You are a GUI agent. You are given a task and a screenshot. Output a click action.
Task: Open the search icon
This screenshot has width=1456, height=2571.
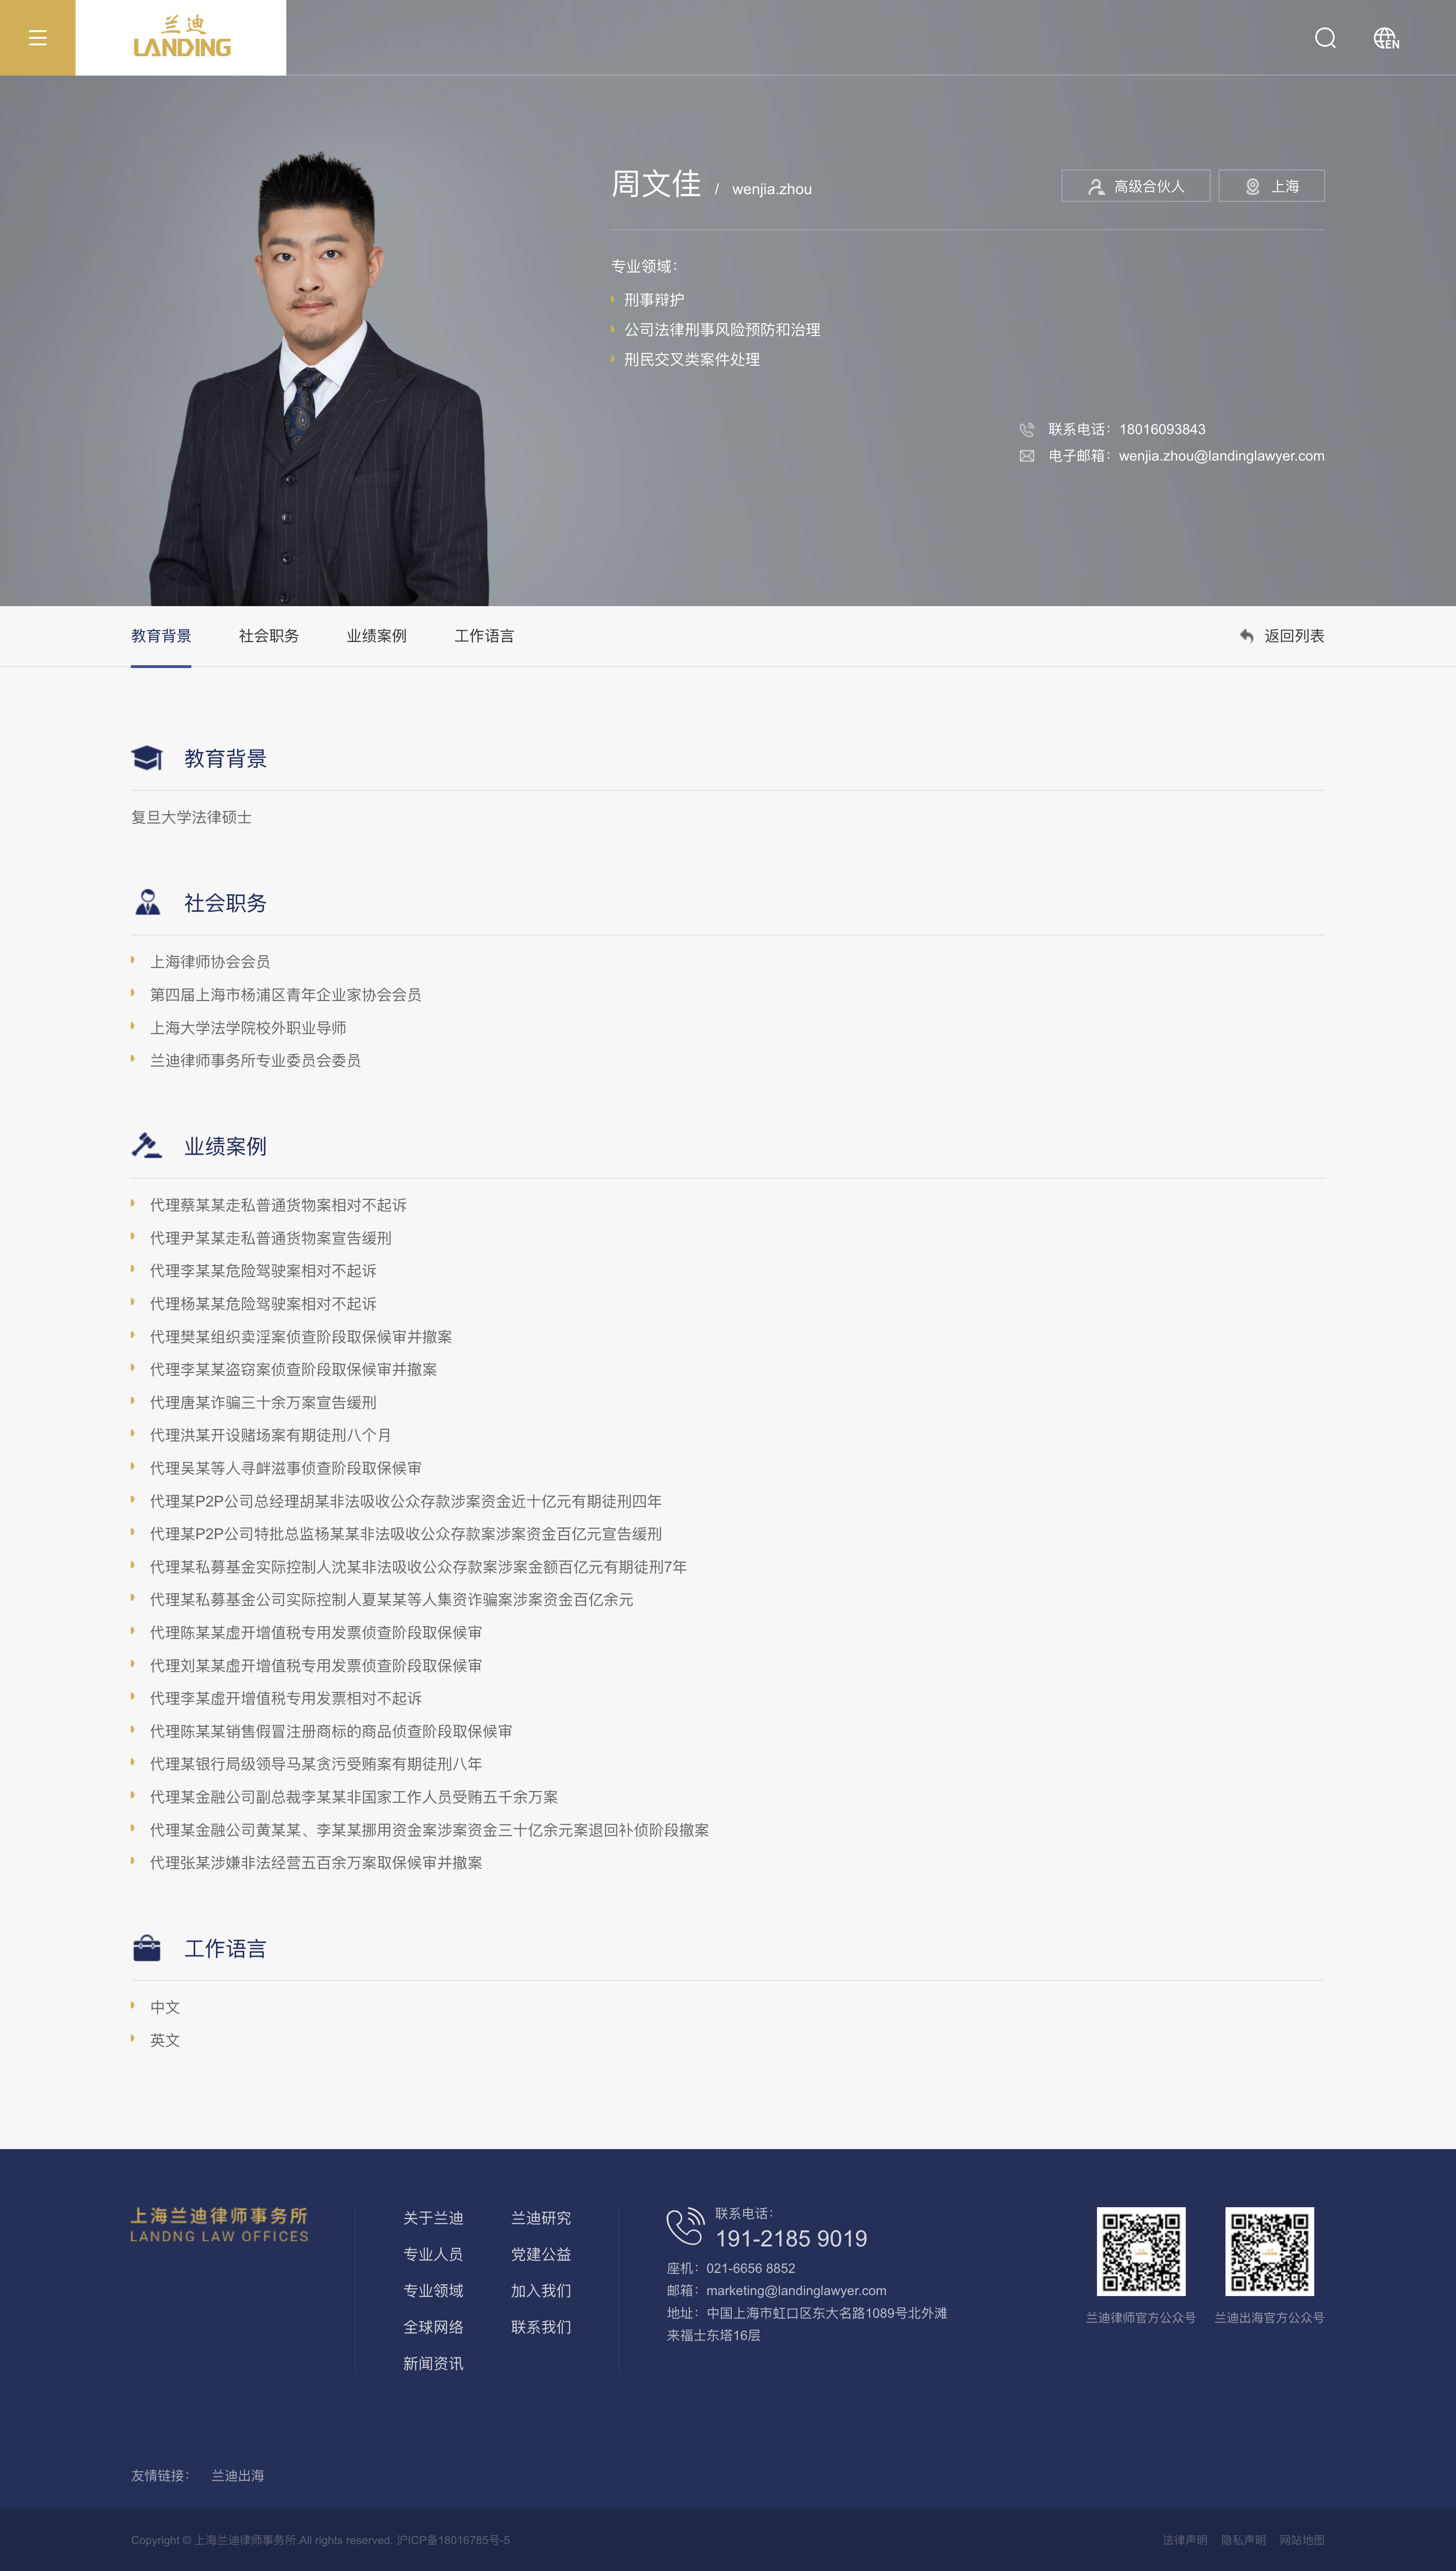pyautogui.click(x=1325, y=38)
